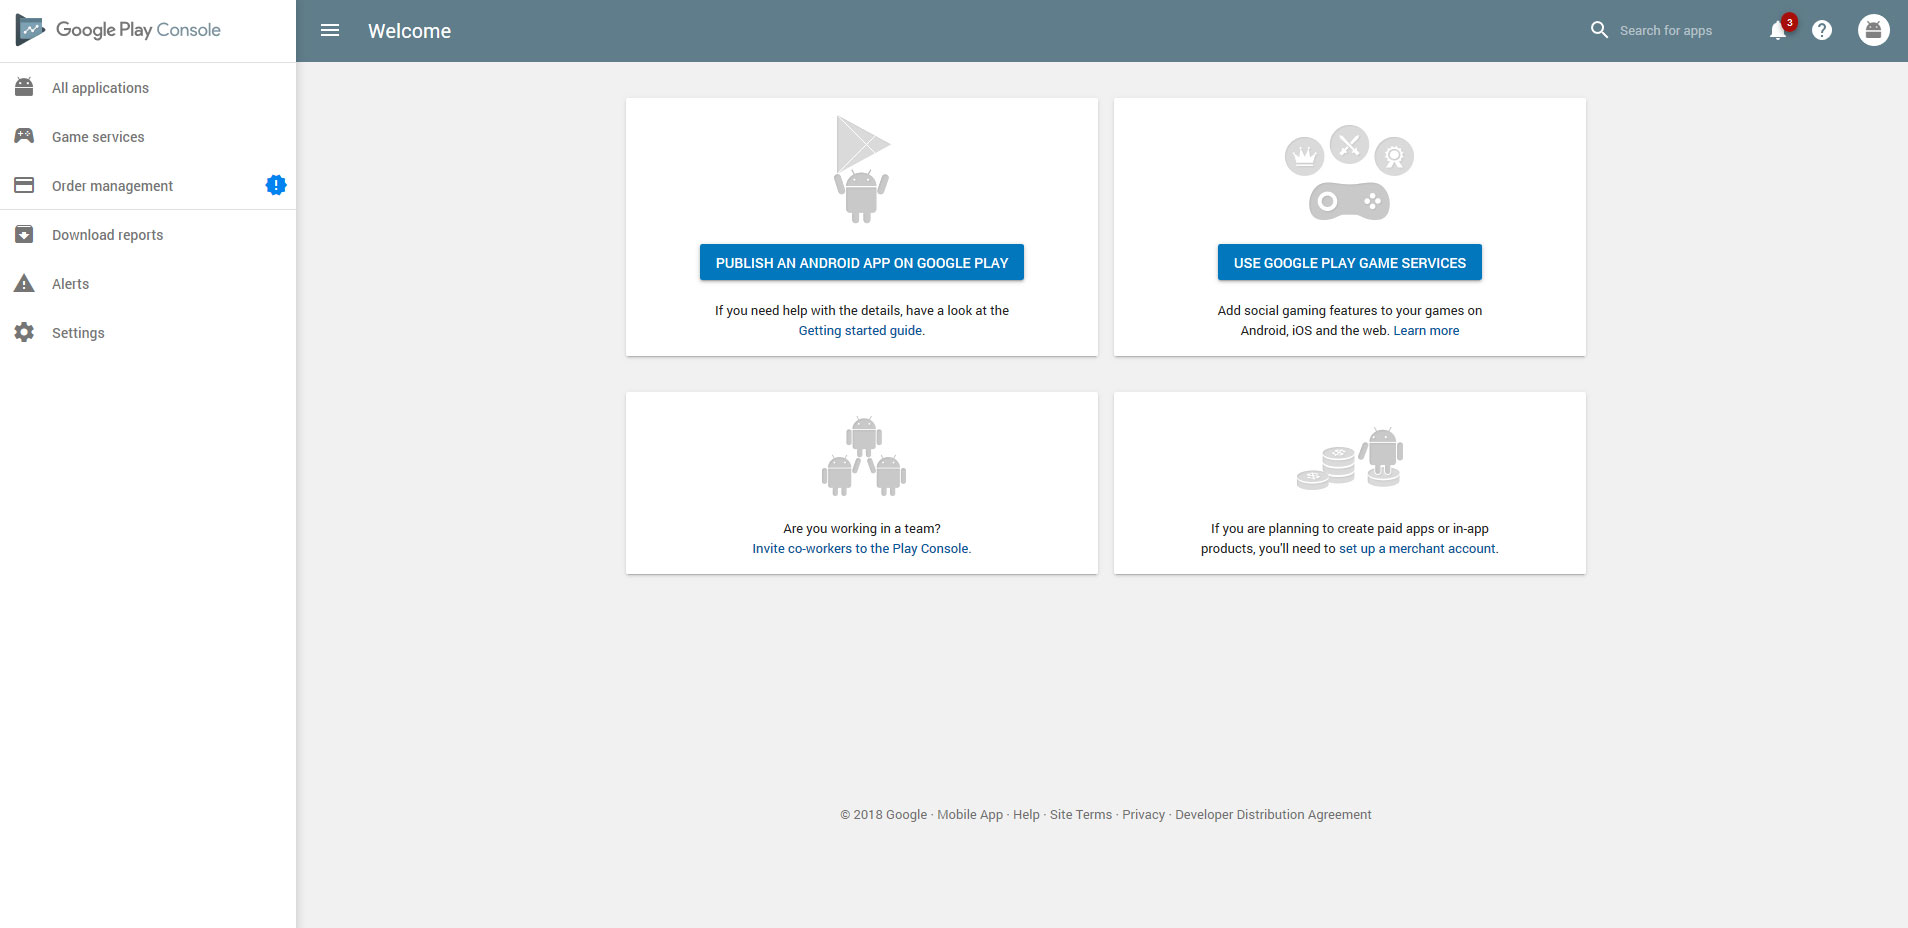Click the Order management alert badge
Screen dimensions: 1908x928
(276, 185)
